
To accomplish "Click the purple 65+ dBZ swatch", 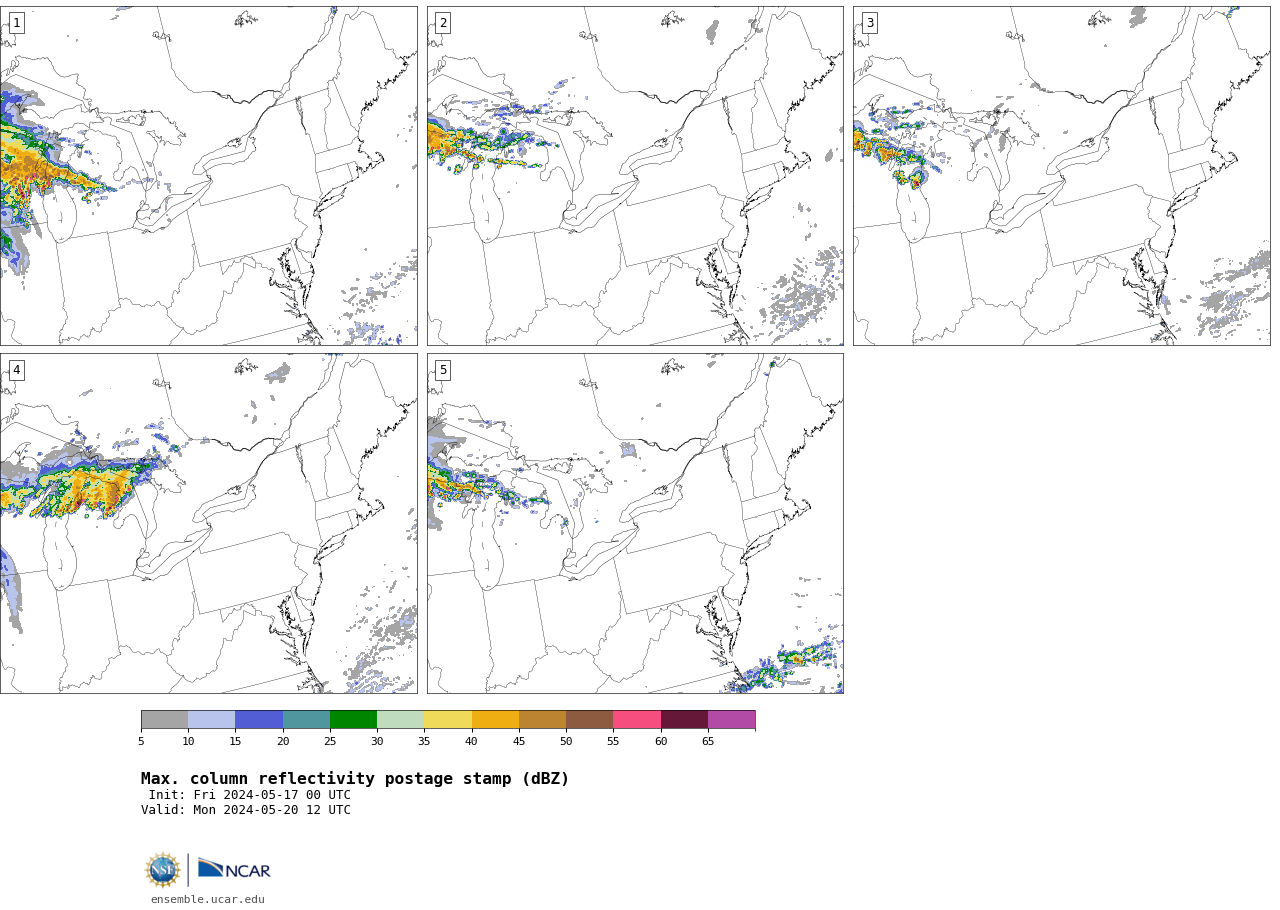I will click(x=731, y=720).
